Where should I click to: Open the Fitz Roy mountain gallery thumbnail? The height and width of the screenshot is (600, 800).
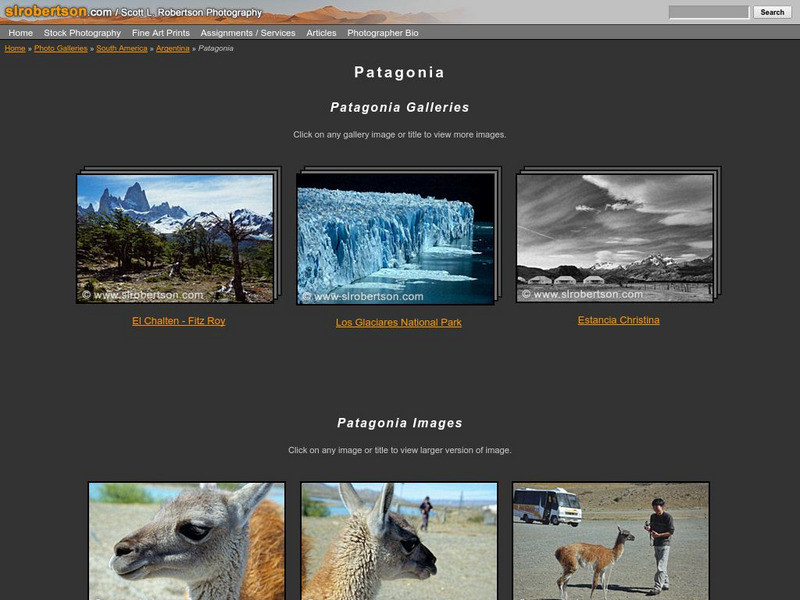[x=175, y=239]
